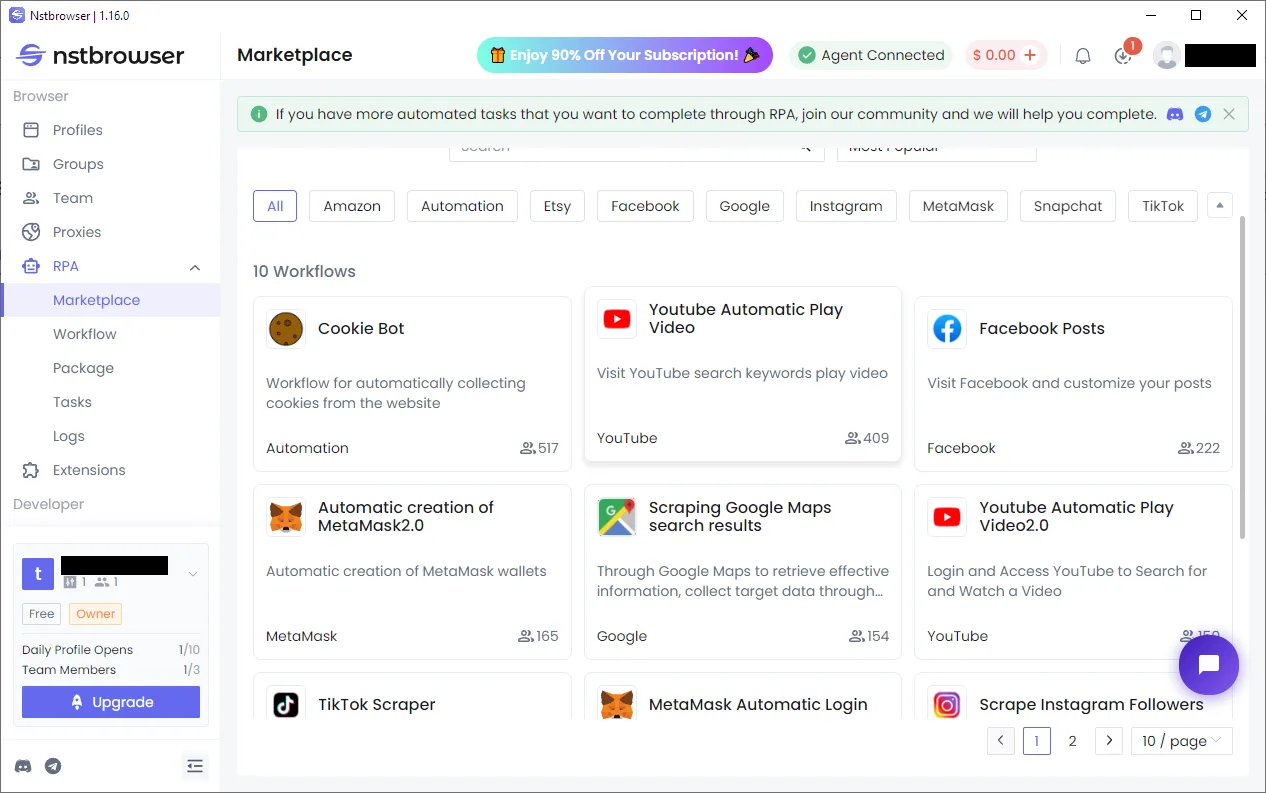Image resolution: width=1266 pixels, height=793 pixels.
Task: Open the rewards icon with red badge
Action: (x=1124, y=55)
